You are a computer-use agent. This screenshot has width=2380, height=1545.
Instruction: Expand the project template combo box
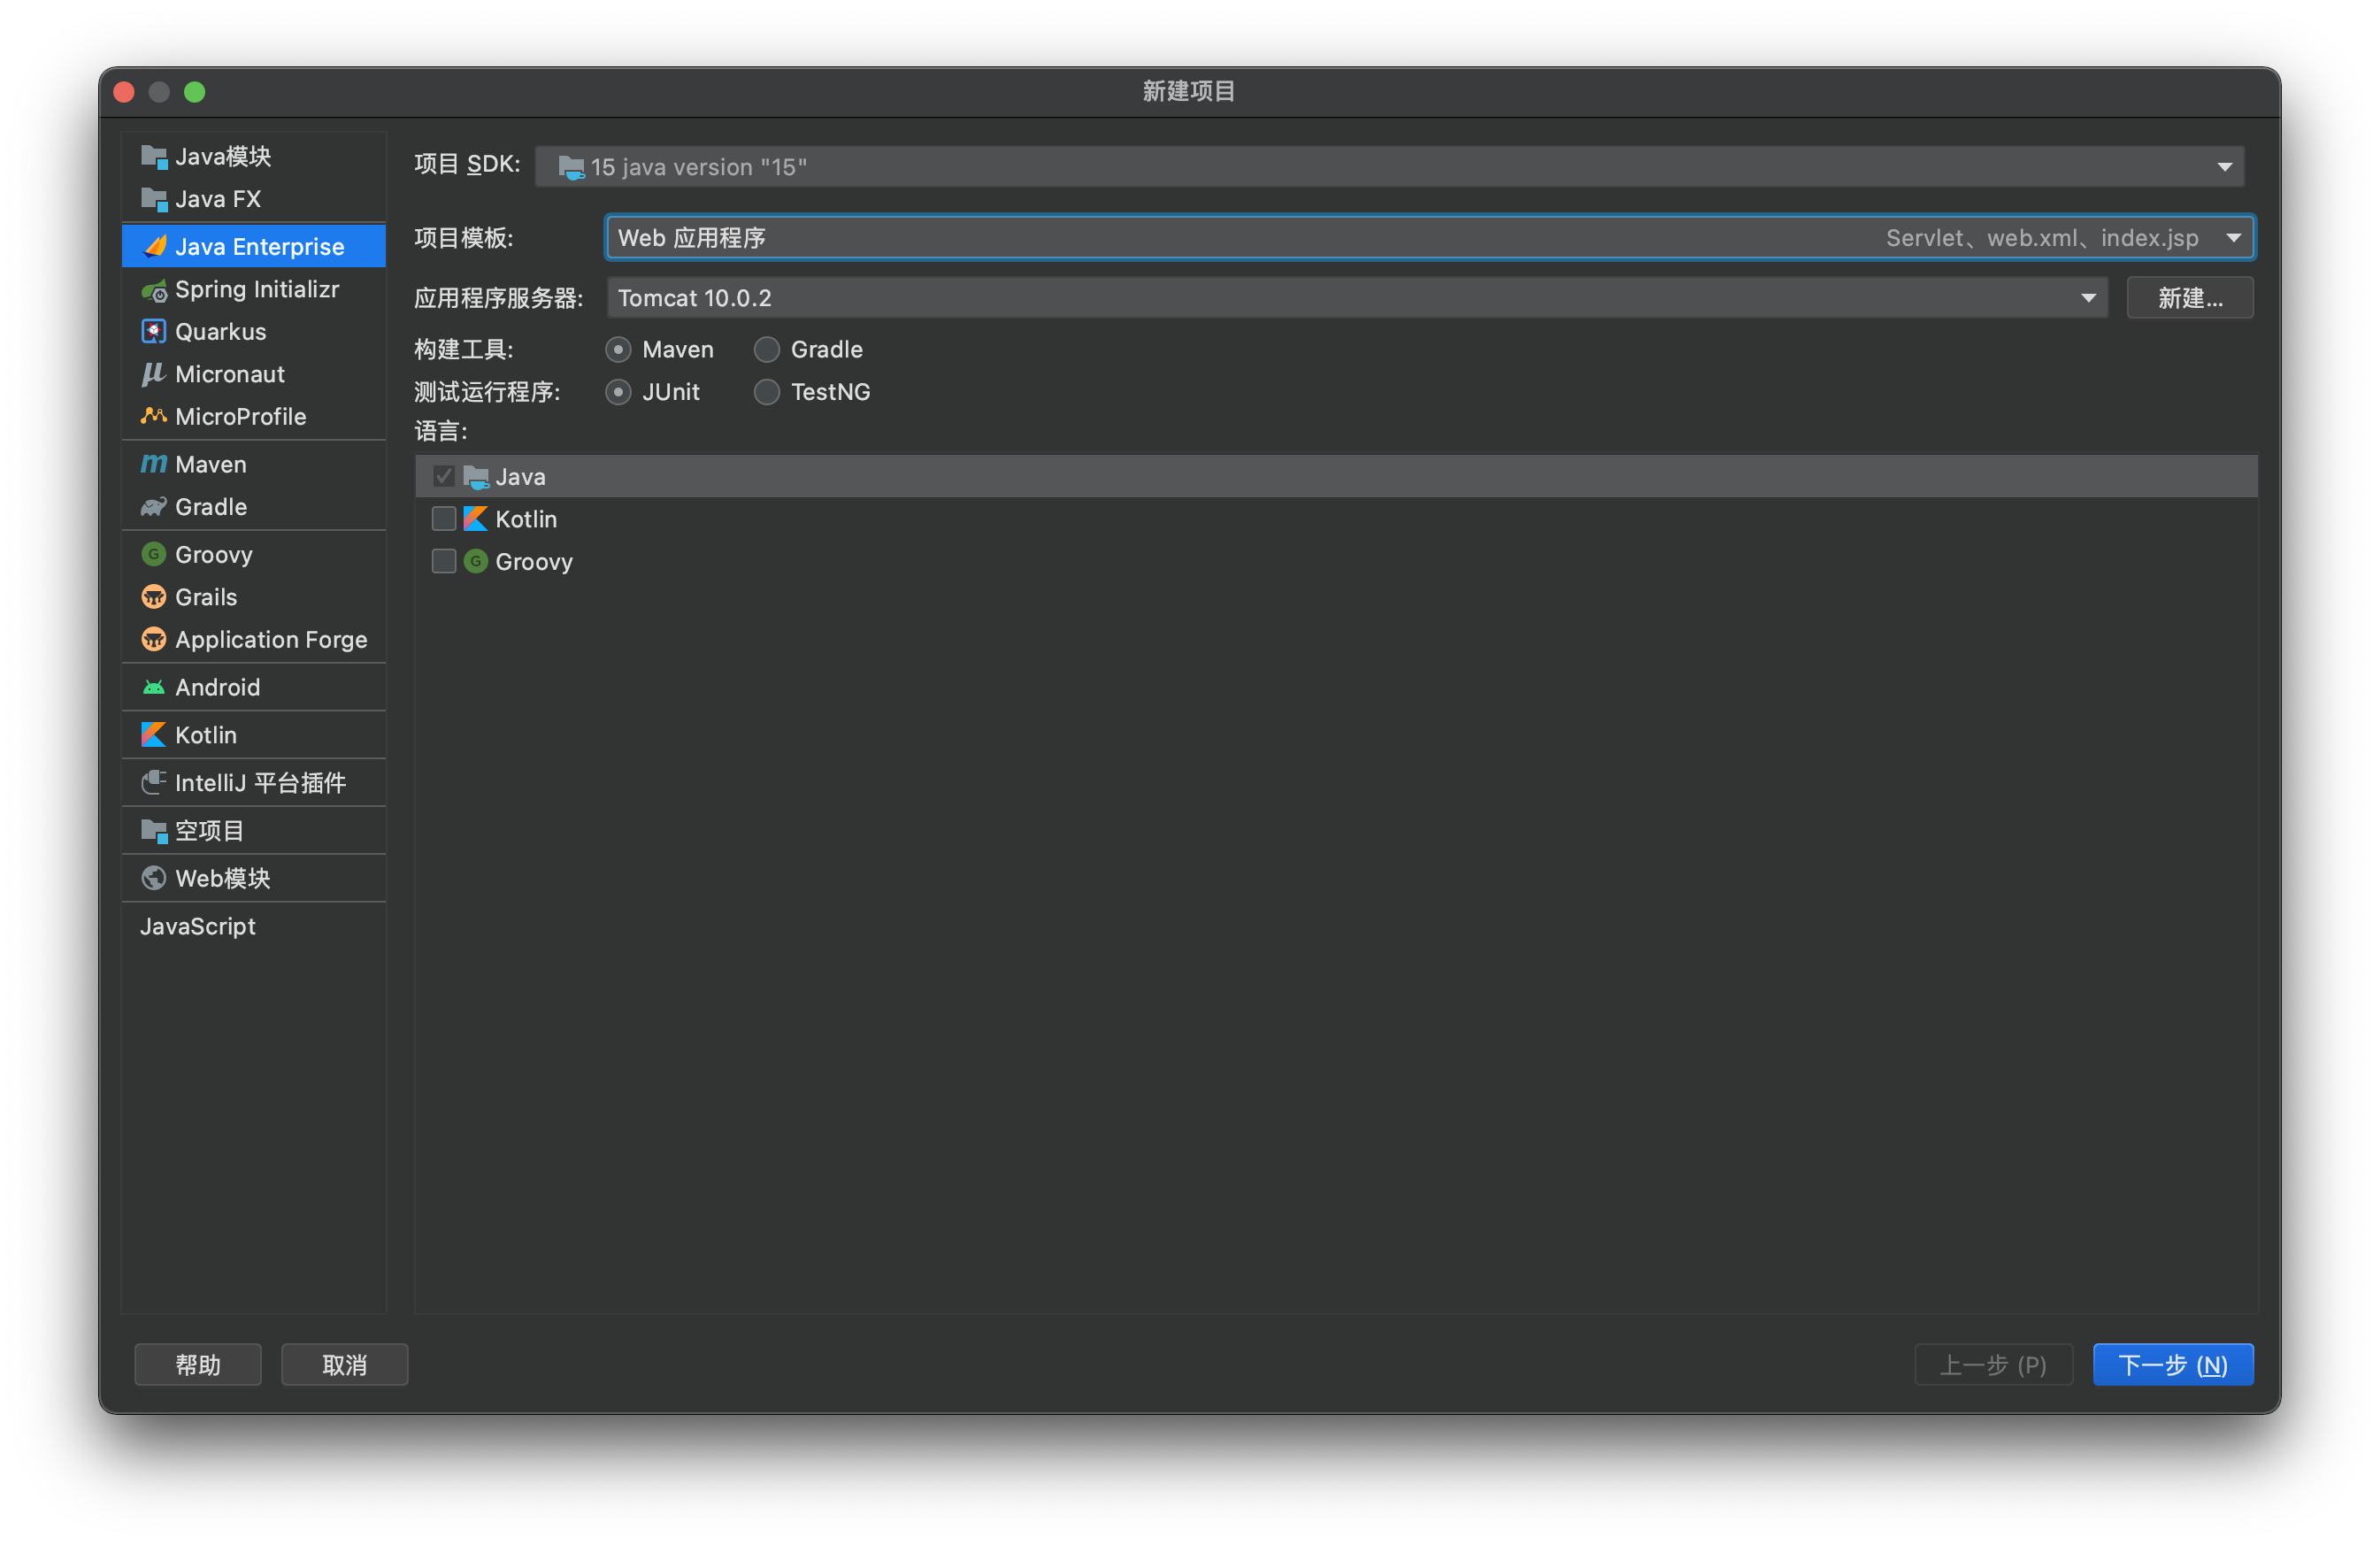click(2233, 238)
